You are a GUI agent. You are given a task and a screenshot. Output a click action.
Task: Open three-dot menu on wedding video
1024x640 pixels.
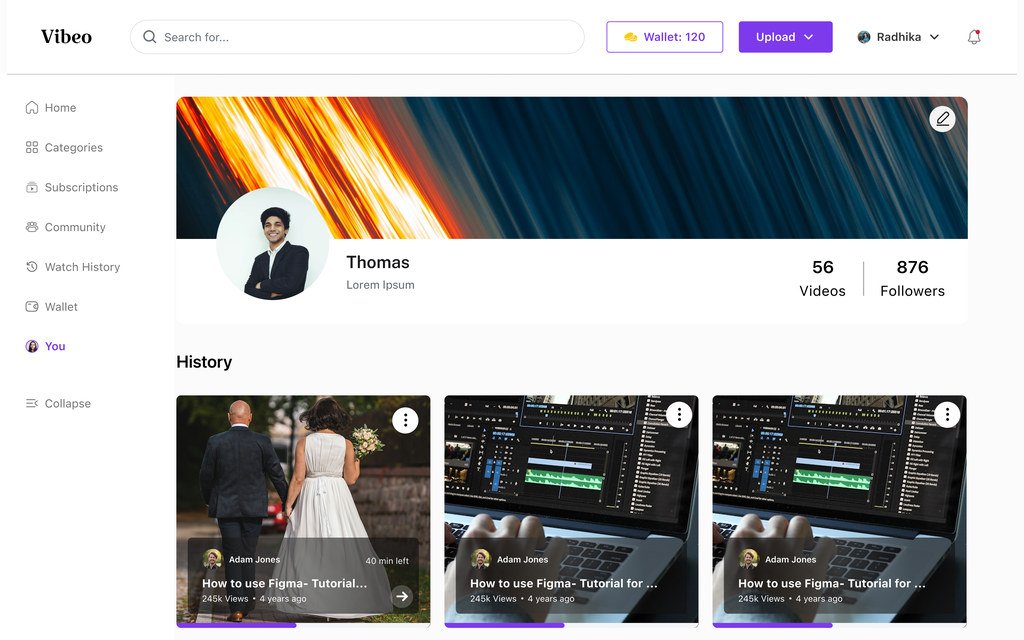(x=405, y=420)
